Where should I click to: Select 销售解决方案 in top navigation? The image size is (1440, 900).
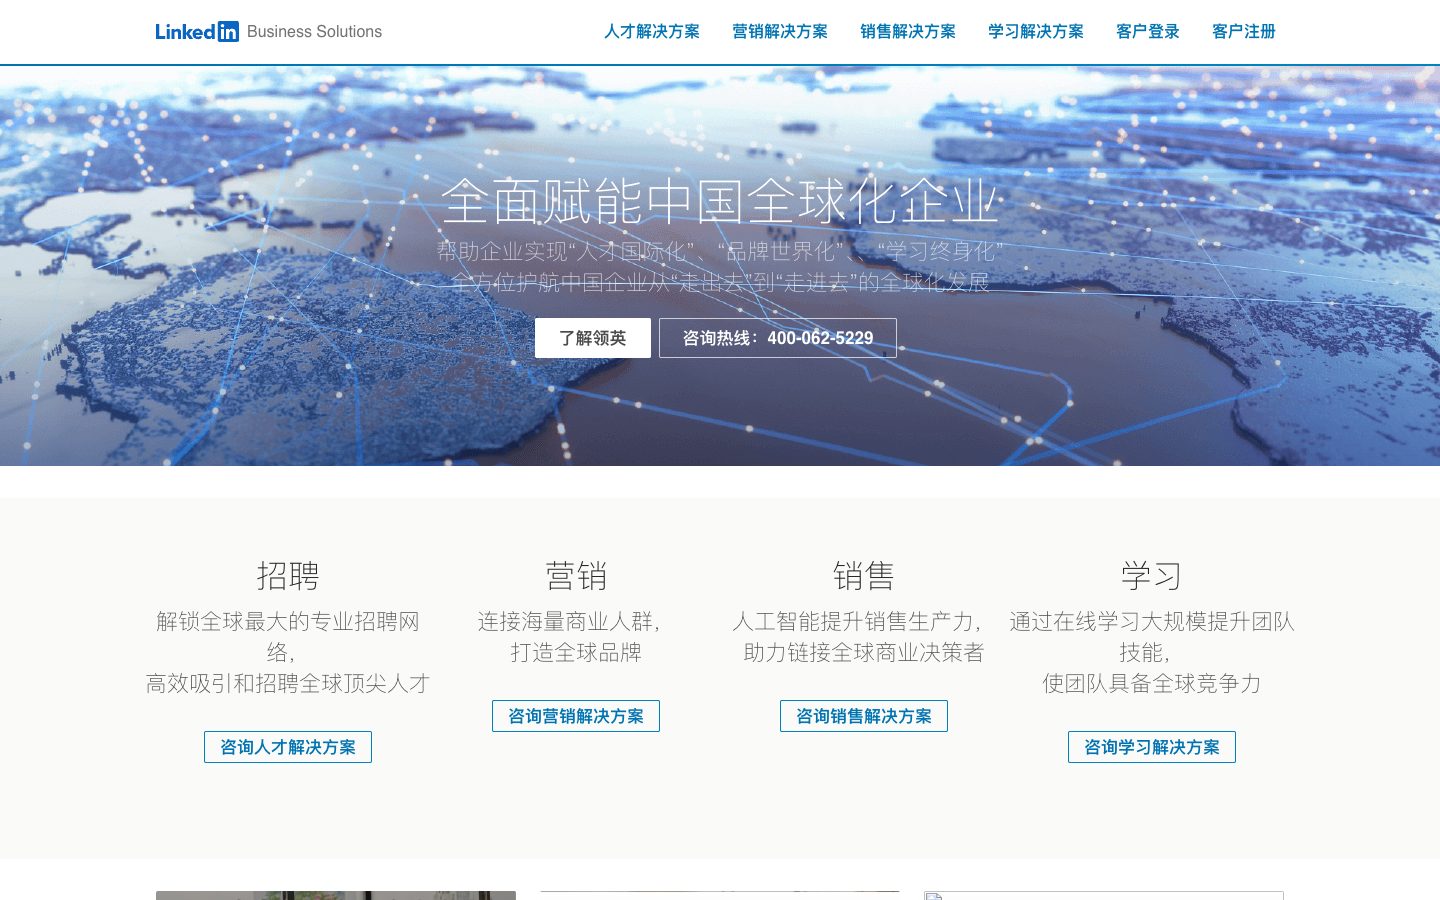coord(908,32)
